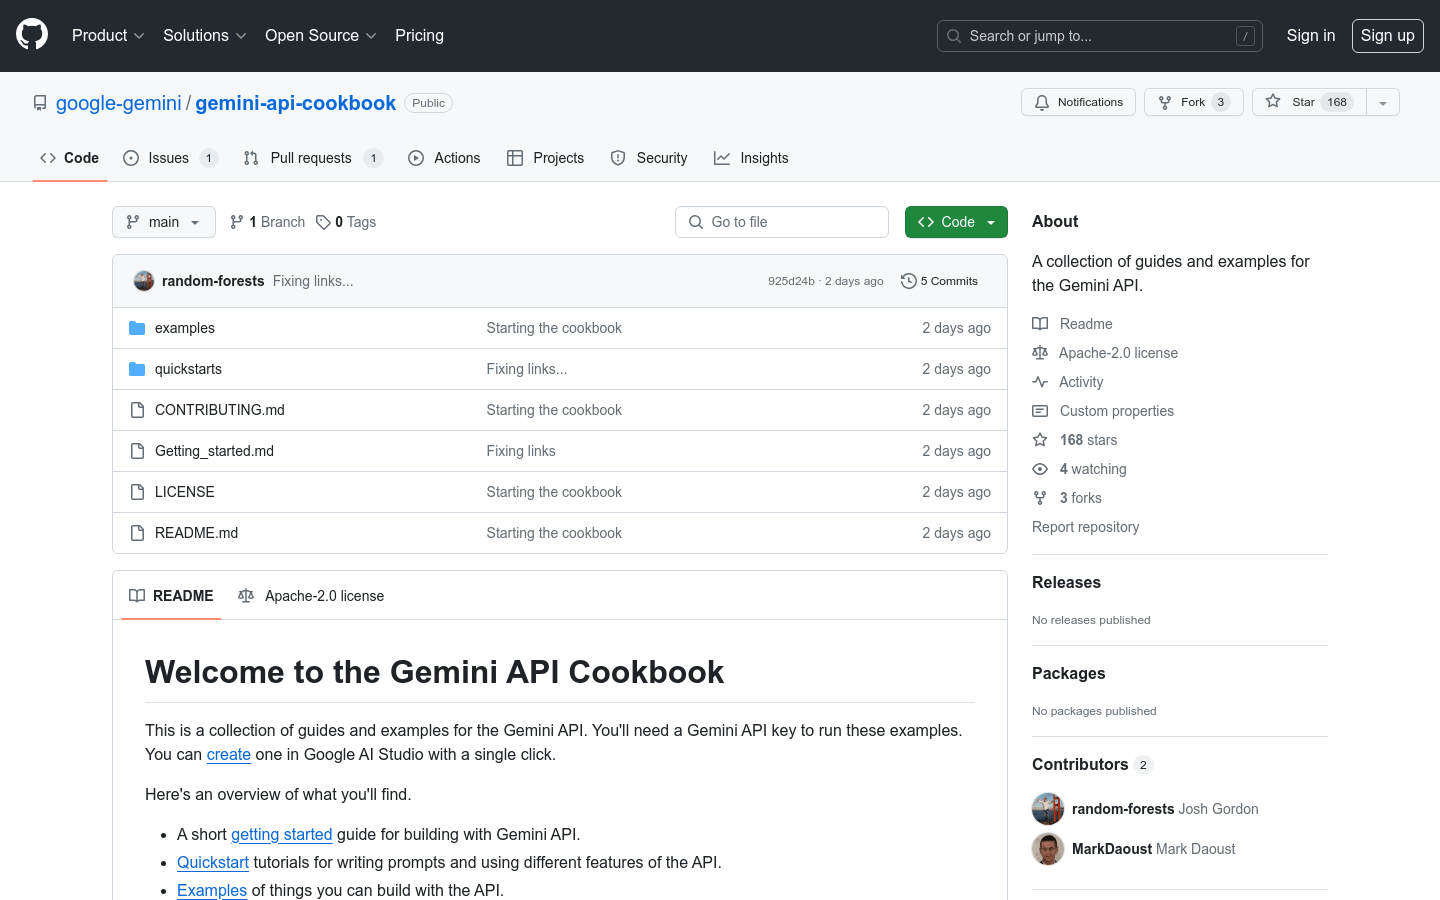Open the Security tab
Image resolution: width=1440 pixels, height=900 pixels.
[x=649, y=158]
